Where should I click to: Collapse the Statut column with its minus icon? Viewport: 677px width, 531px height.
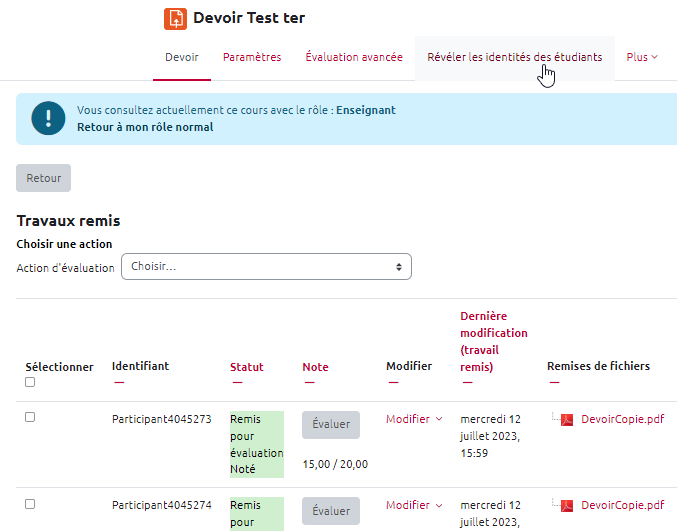click(x=236, y=382)
